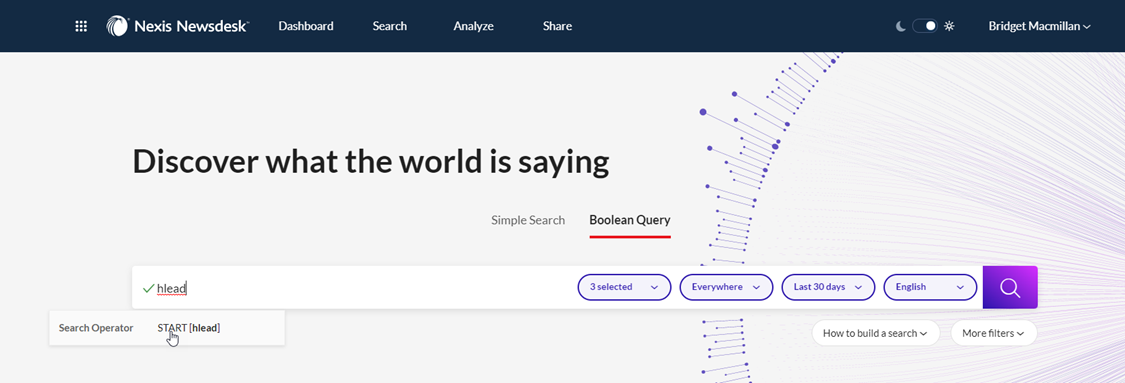Click the moon dark mode icon
This screenshot has height=383, width=1125.
coord(901,27)
